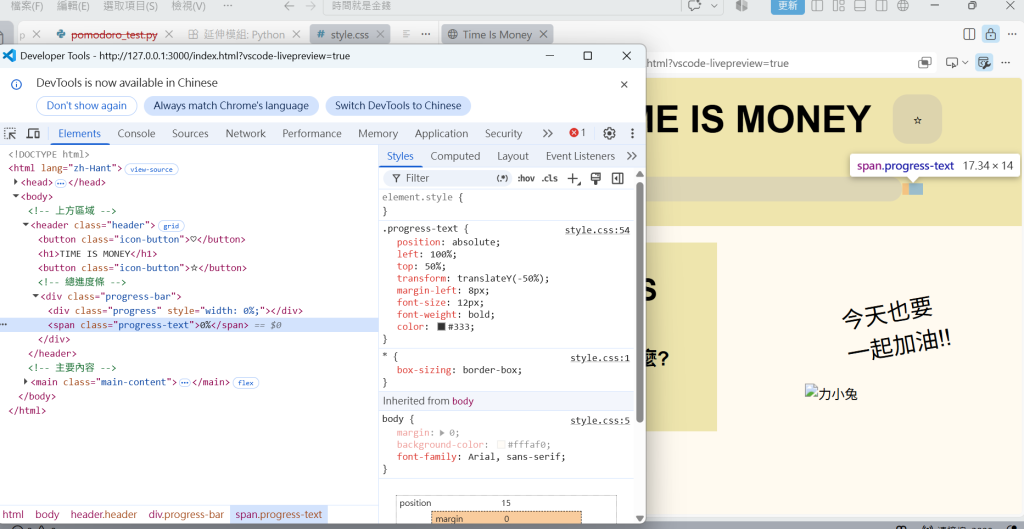Expand the head element node
Image resolution: width=1024 pixels, height=529 pixels.
[16, 182]
